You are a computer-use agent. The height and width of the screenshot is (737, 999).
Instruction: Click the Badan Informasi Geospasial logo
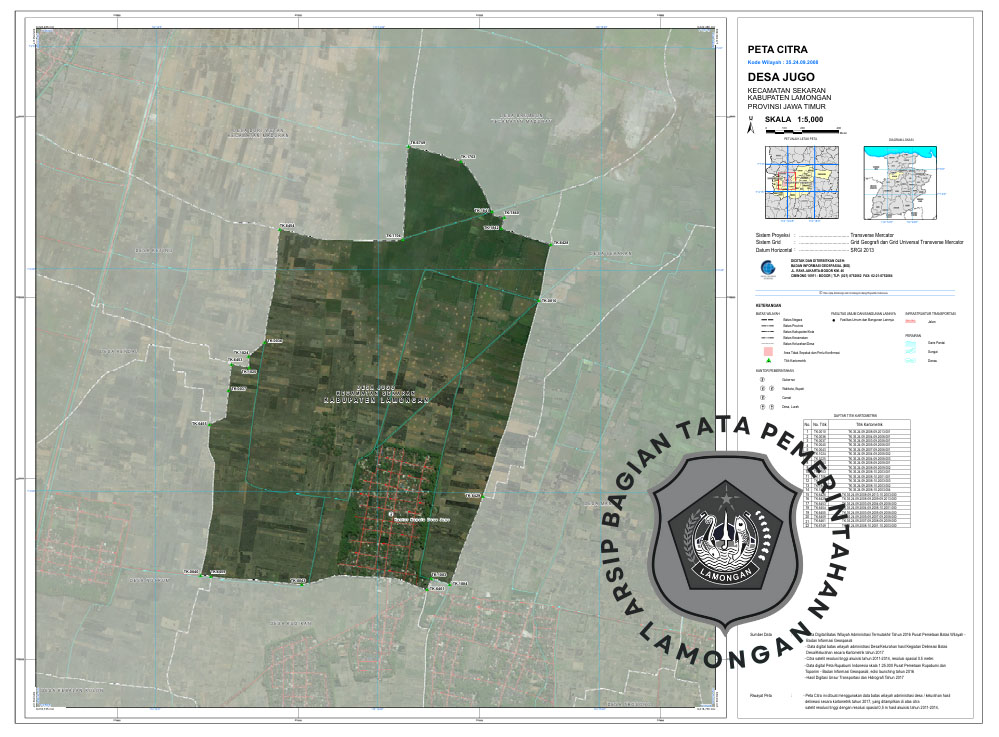click(x=770, y=269)
